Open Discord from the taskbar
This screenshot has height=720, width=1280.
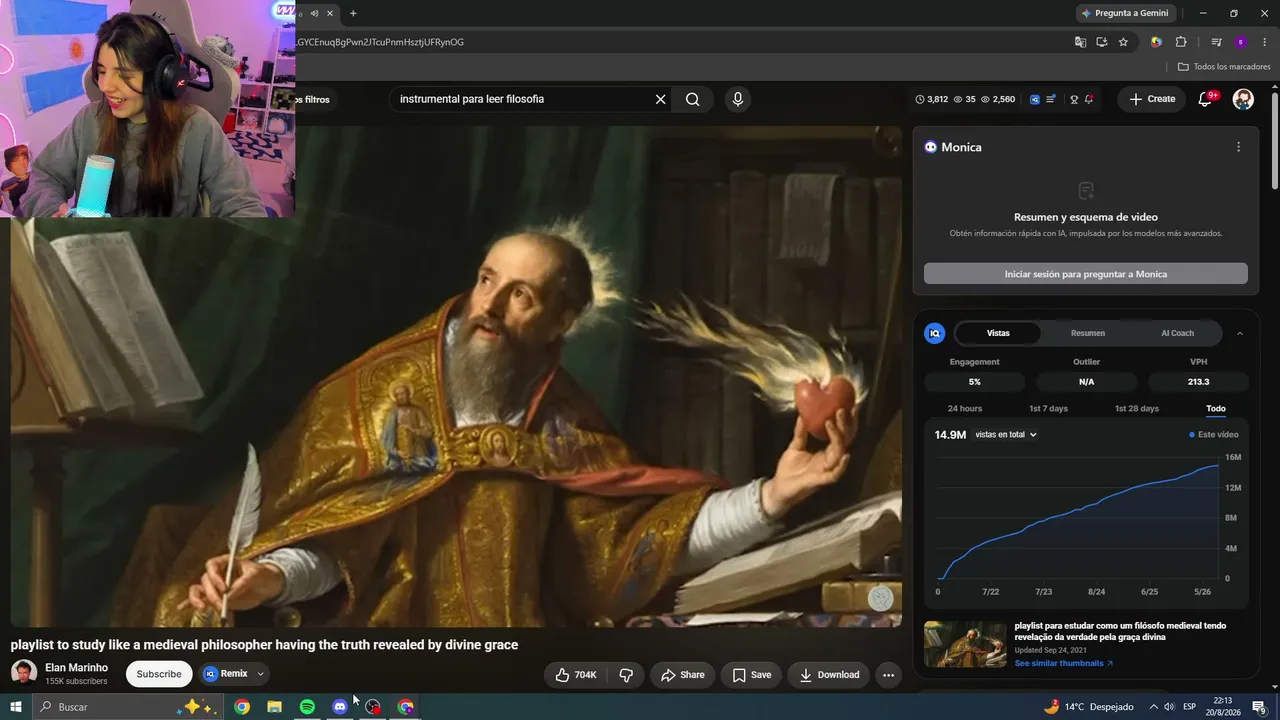click(x=340, y=707)
